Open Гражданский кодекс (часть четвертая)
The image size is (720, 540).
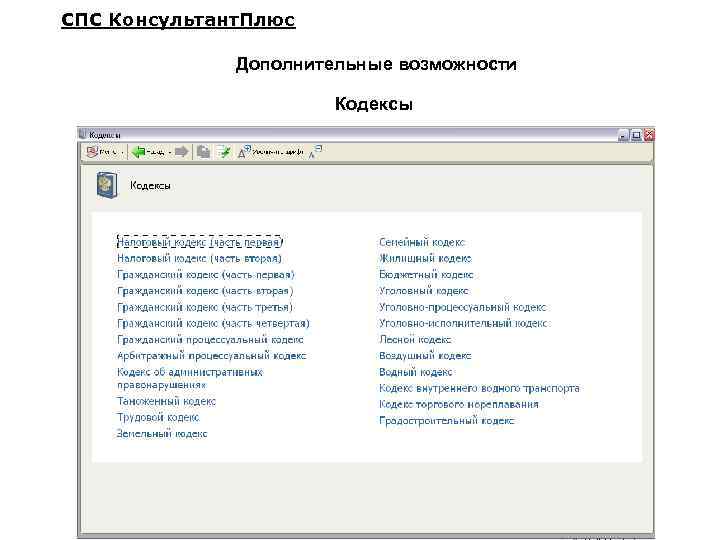214,323
